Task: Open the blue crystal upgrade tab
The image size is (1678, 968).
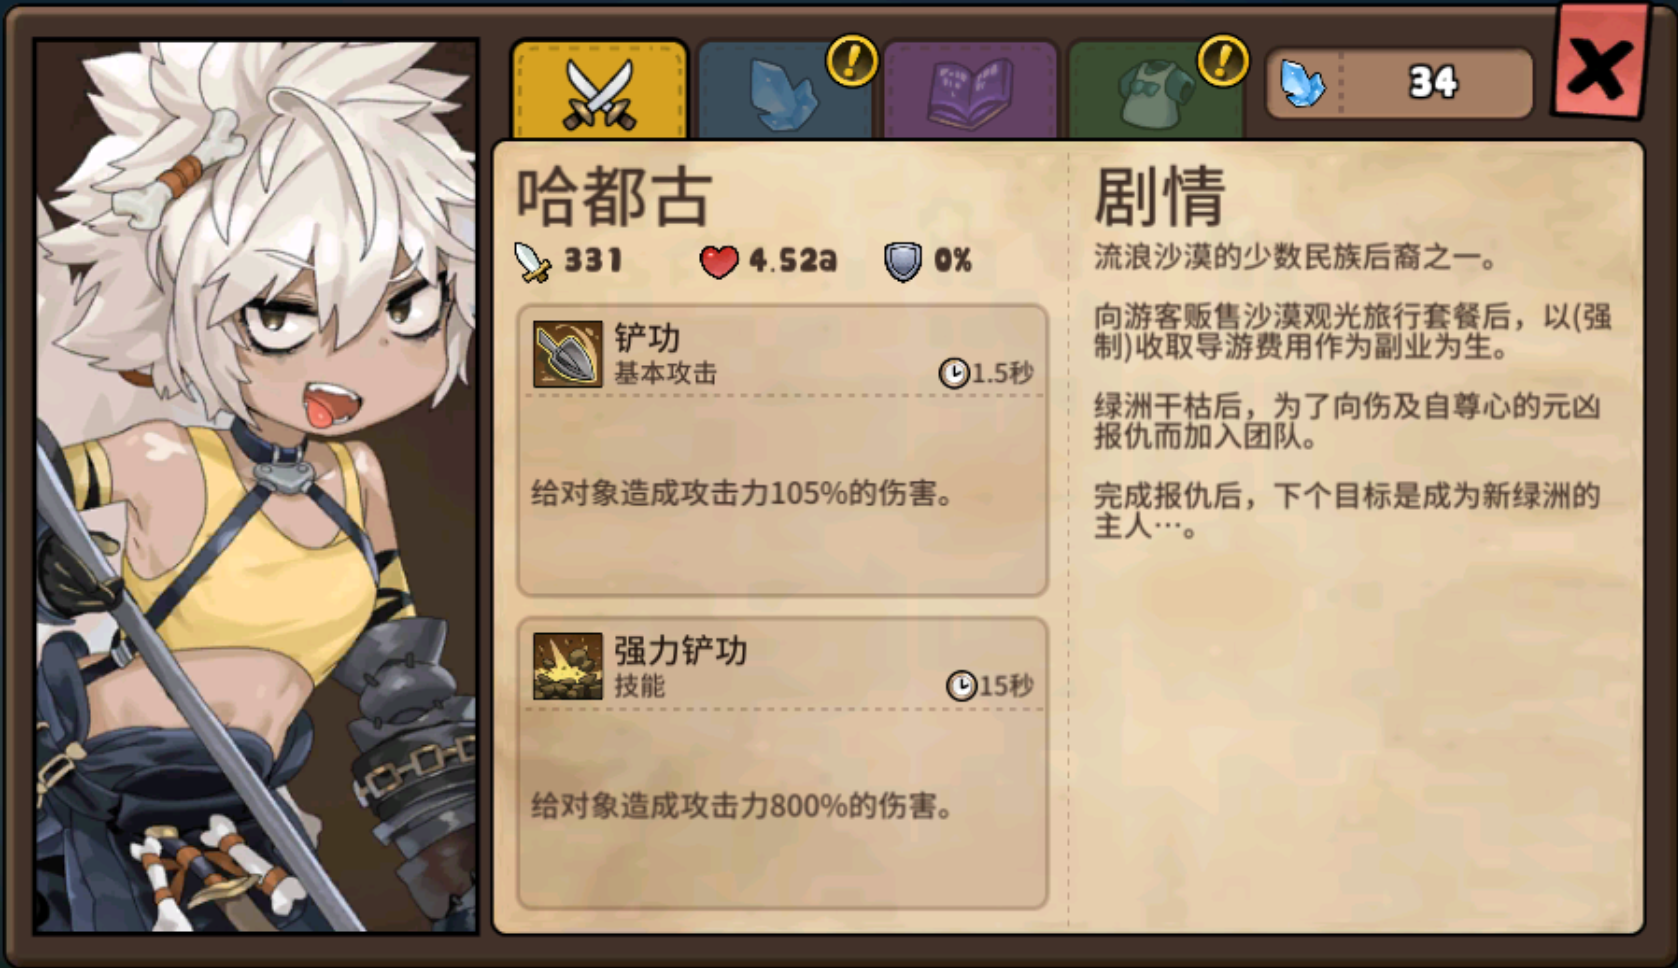Action: [x=784, y=92]
